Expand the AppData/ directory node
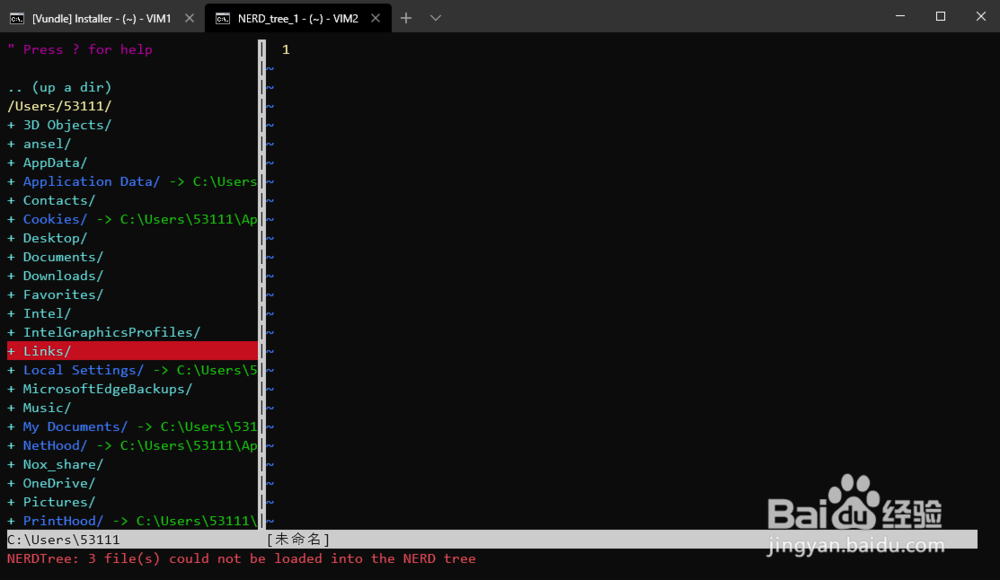The image size is (1000, 580). coord(54,162)
